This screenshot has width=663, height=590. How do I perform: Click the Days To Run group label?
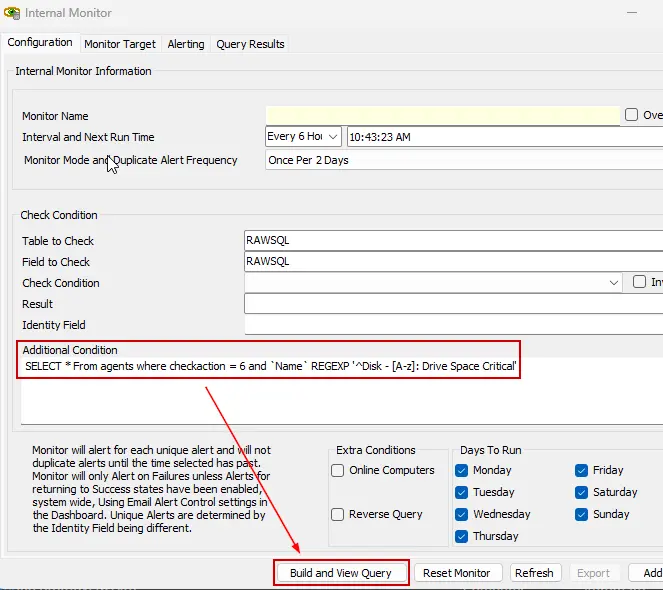490,450
